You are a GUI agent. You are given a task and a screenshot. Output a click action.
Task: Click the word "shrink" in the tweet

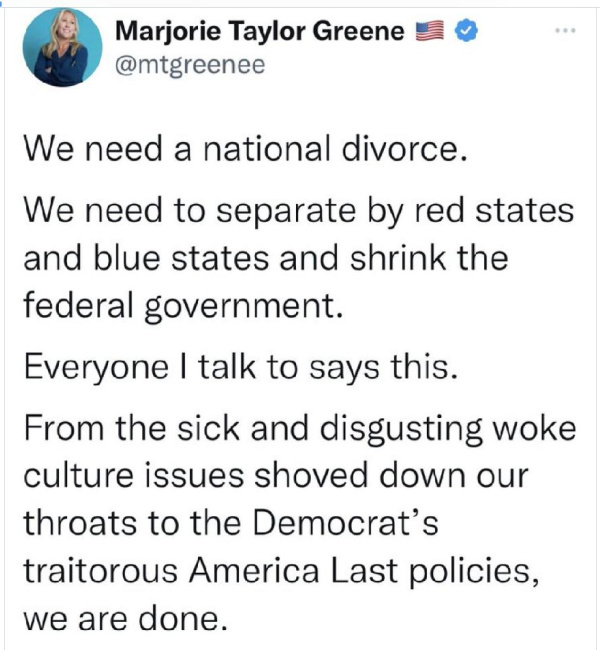(x=404, y=259)
